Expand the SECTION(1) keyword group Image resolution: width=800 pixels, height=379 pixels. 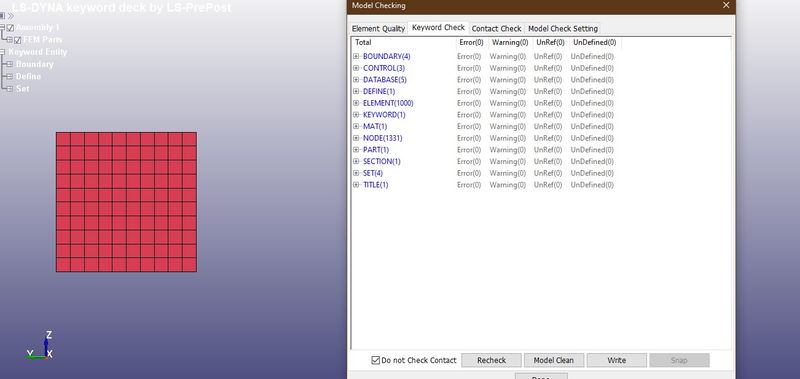[356, 161]
